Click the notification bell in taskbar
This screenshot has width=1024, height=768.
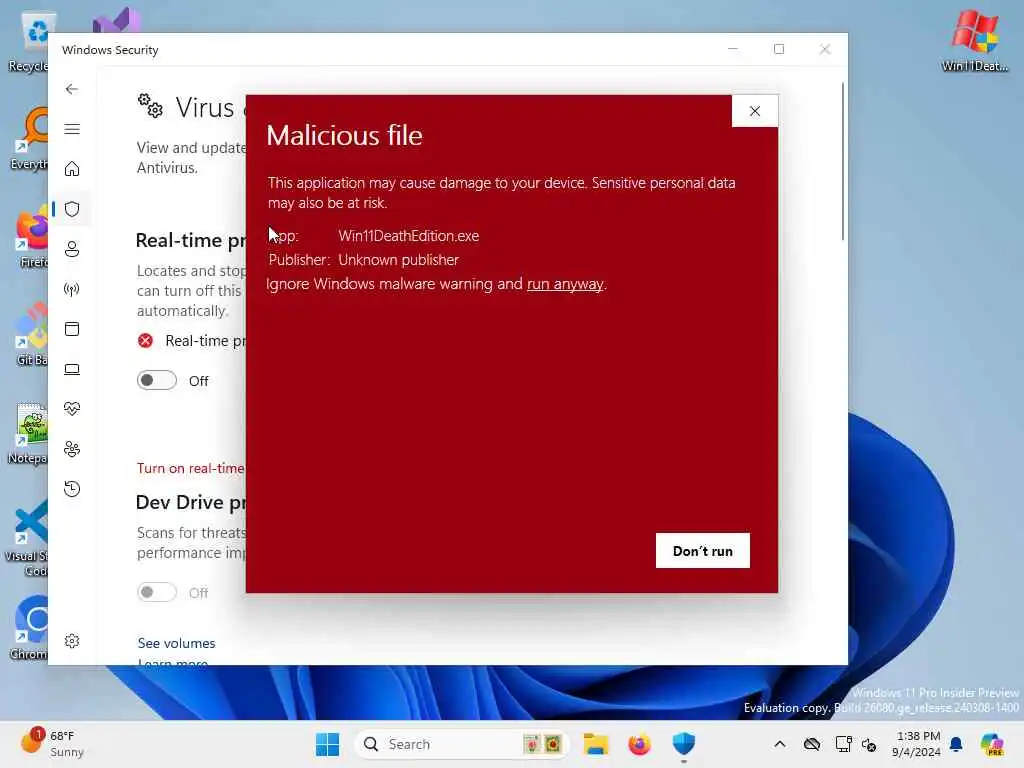(x=956, y=744)
